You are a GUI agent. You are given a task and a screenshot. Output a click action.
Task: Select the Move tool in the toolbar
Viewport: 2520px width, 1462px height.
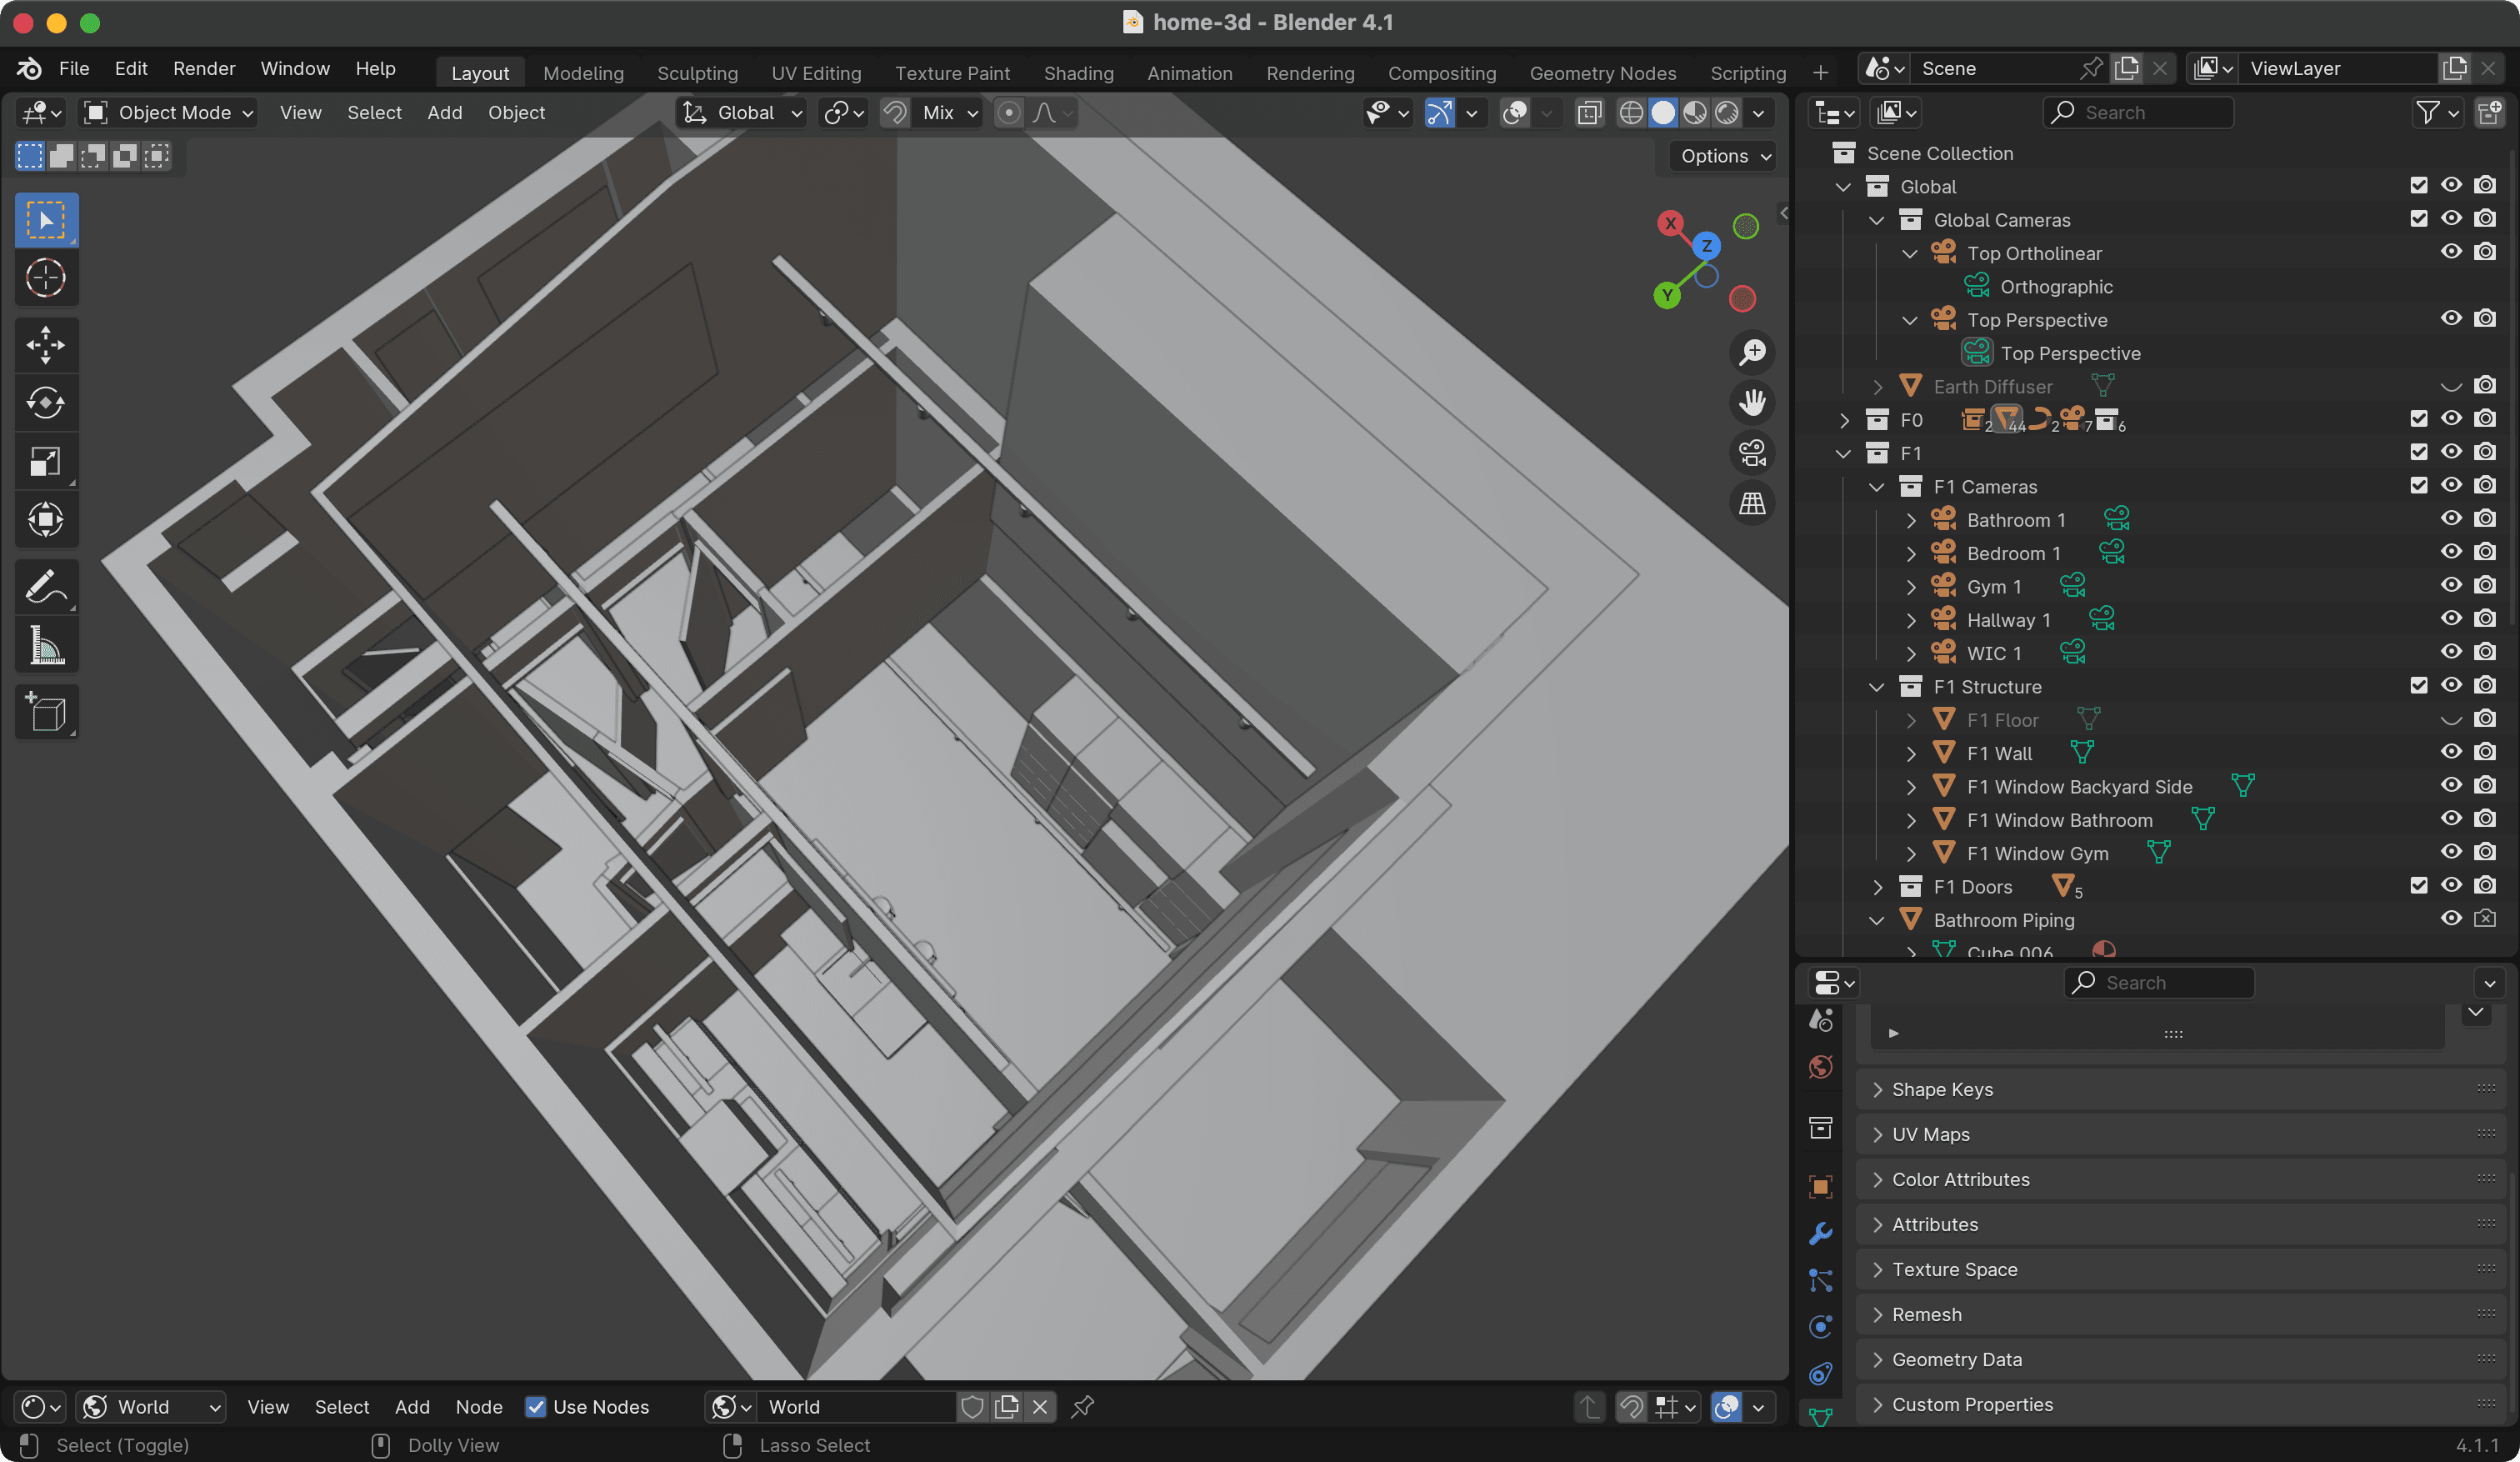pyautogui.click(x=45, y=345)
